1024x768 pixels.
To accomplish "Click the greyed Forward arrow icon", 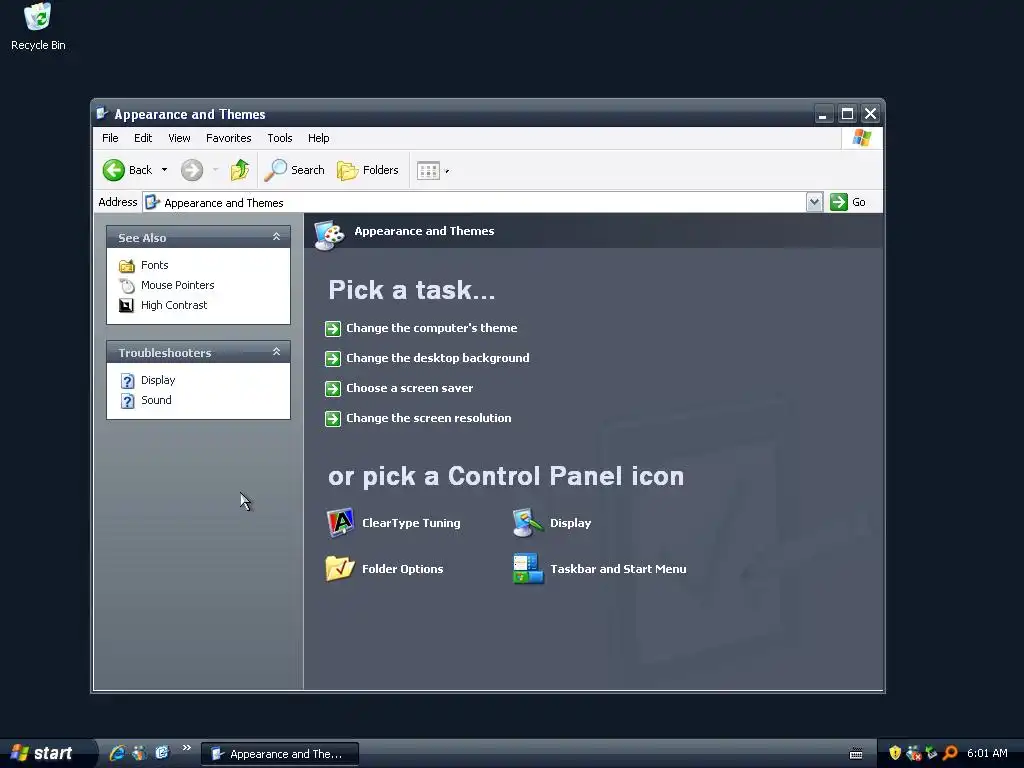I will pyautogui.click(x=191, y=170).
